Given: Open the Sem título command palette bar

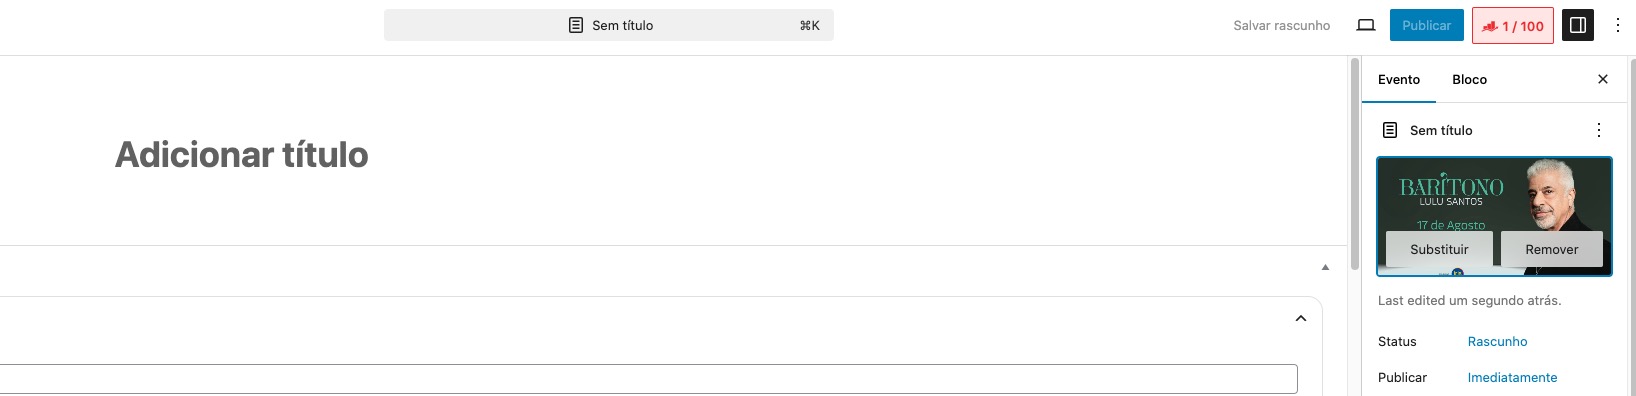Looking at the screenshot, I should pyautogui.click(x=609, y=25).
